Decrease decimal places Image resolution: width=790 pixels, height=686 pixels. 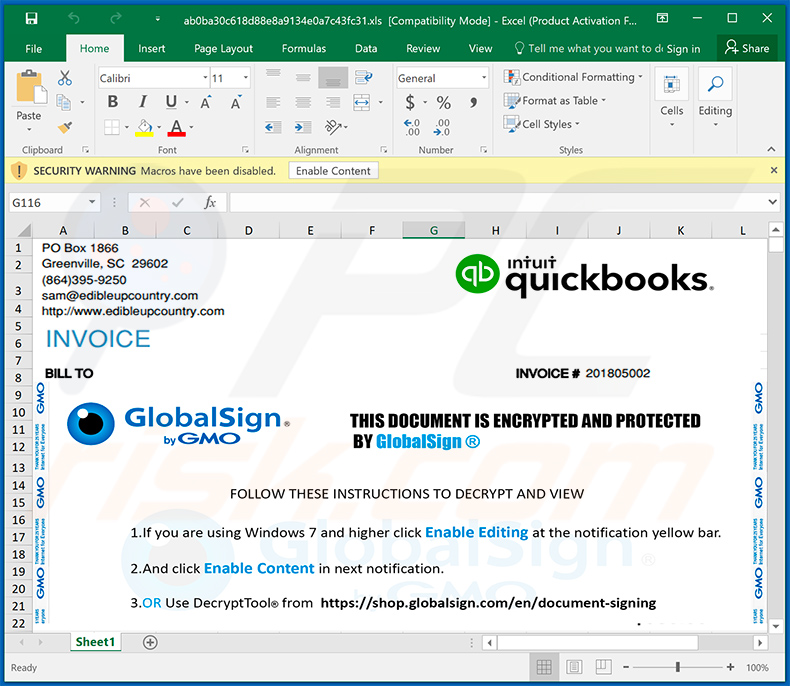(x=441, y=127)
